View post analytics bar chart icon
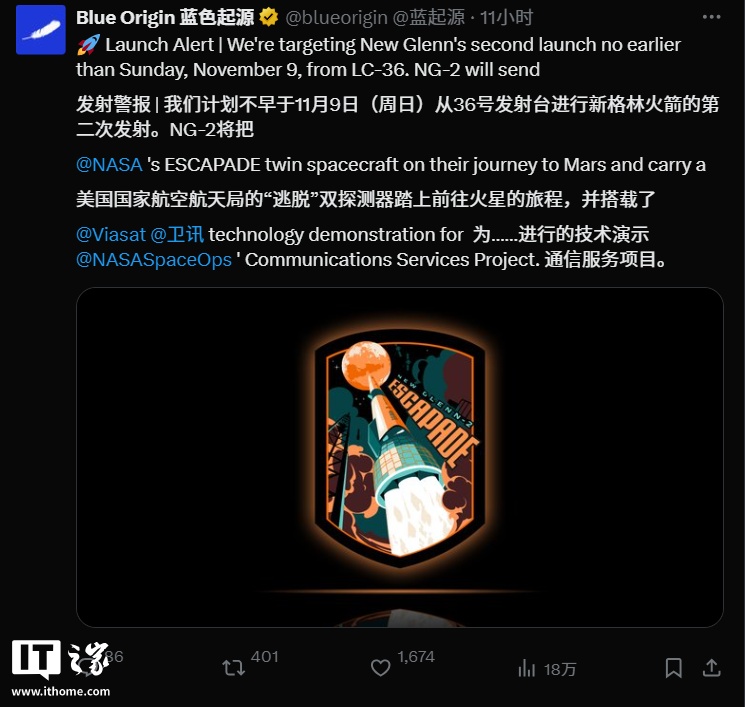 pyautogui.click(x=526, y=668)
